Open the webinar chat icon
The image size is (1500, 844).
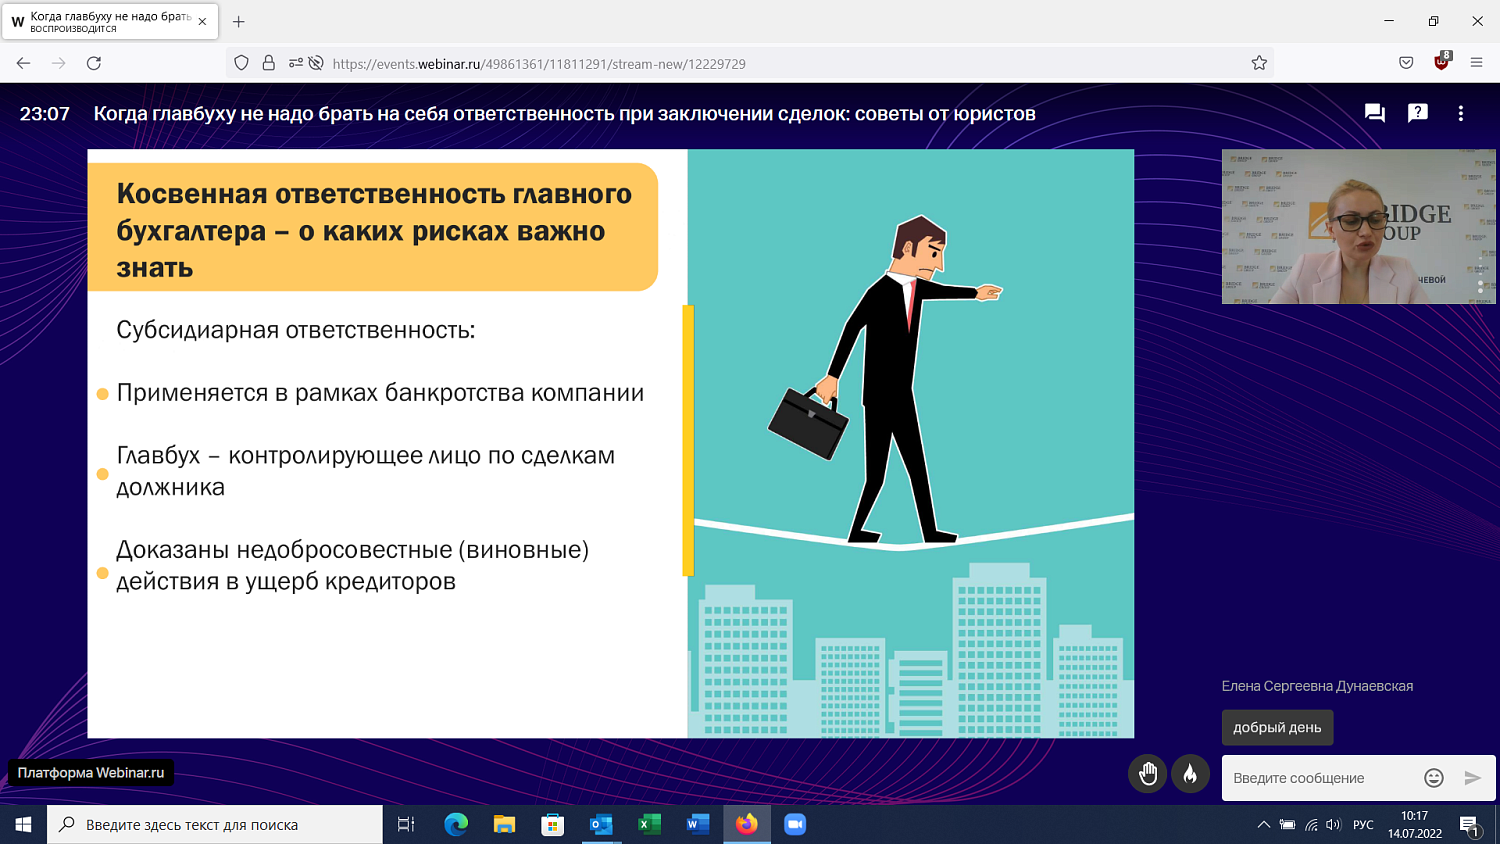point(1373,113)
